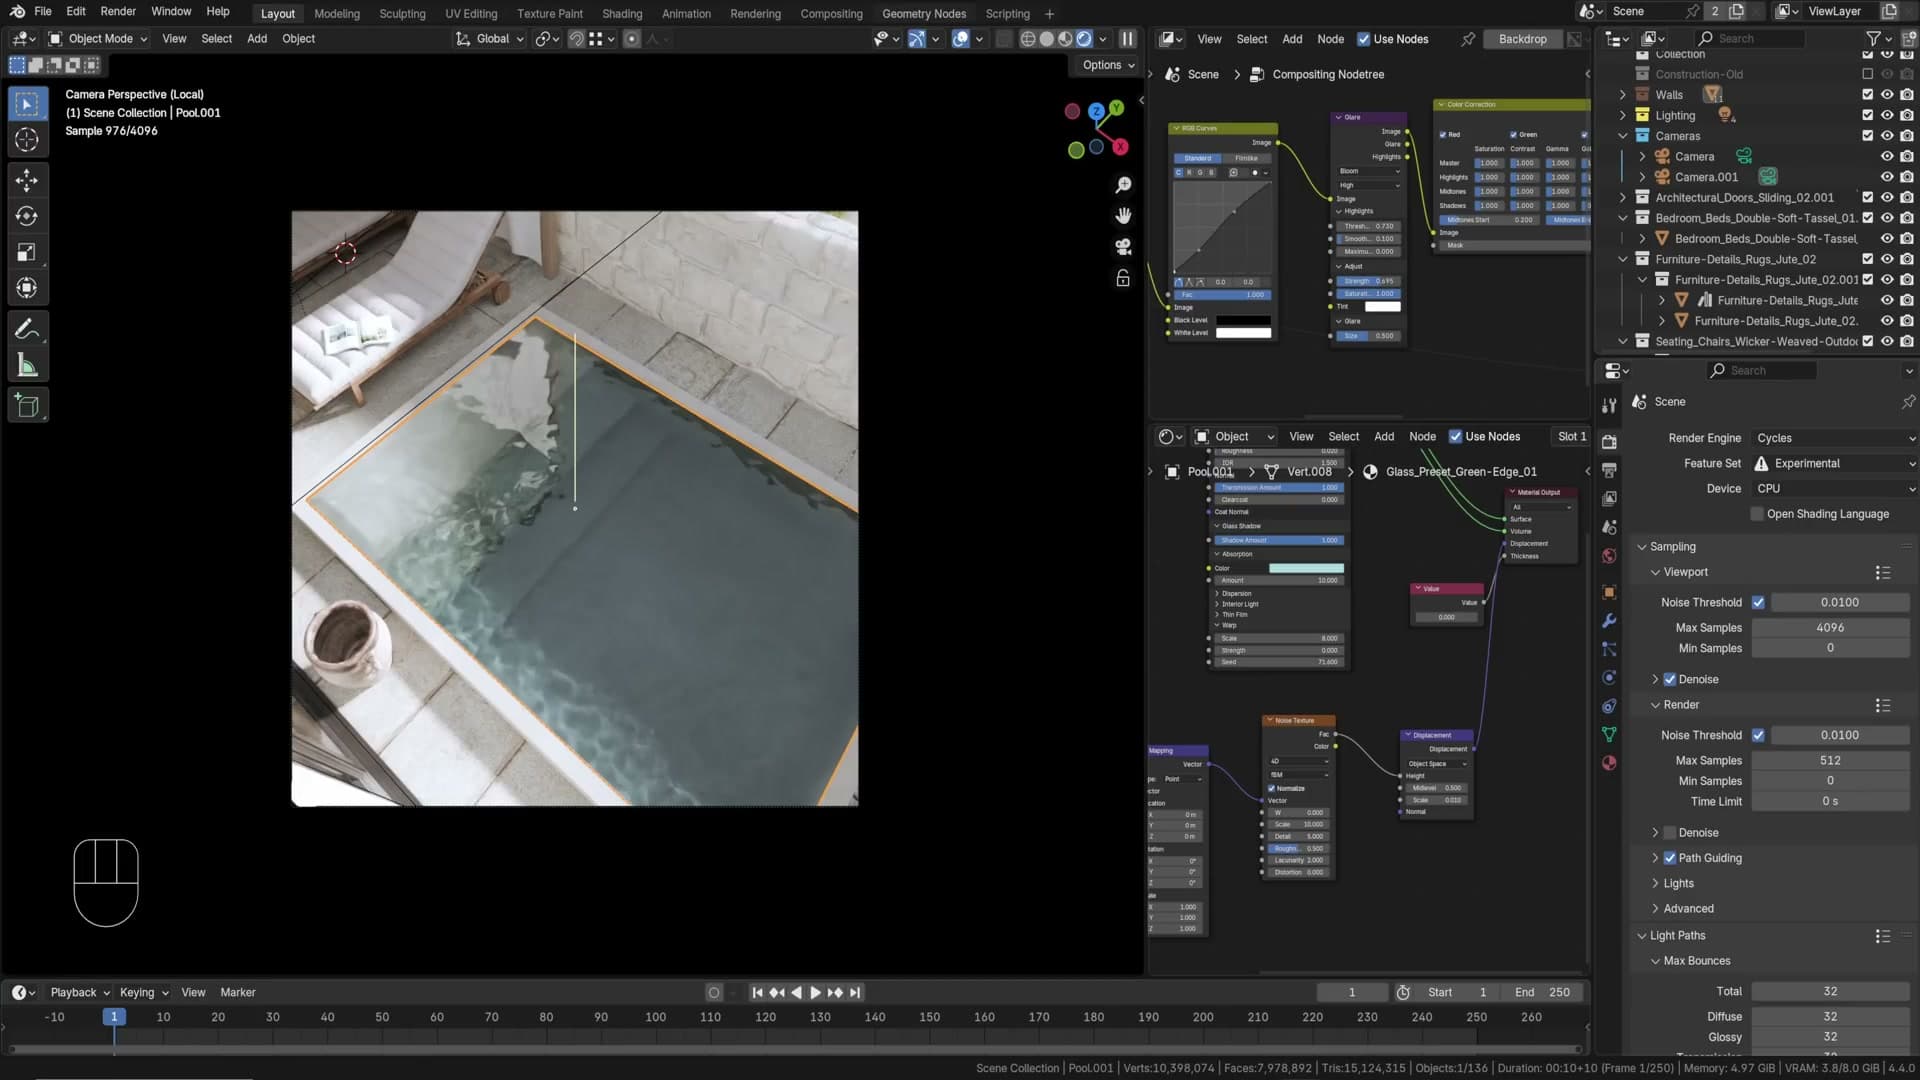The width and height of the screenshot is (1920, 1080).
Task: Collapse the Cameras collection in outliner
Action: 1622,136
